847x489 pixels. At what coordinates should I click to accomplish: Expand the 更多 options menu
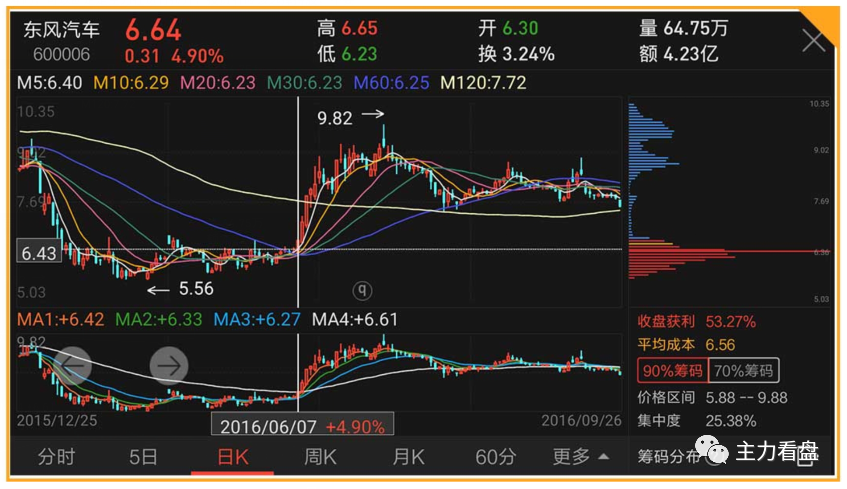pyautogui.click(x=581, y=457)
